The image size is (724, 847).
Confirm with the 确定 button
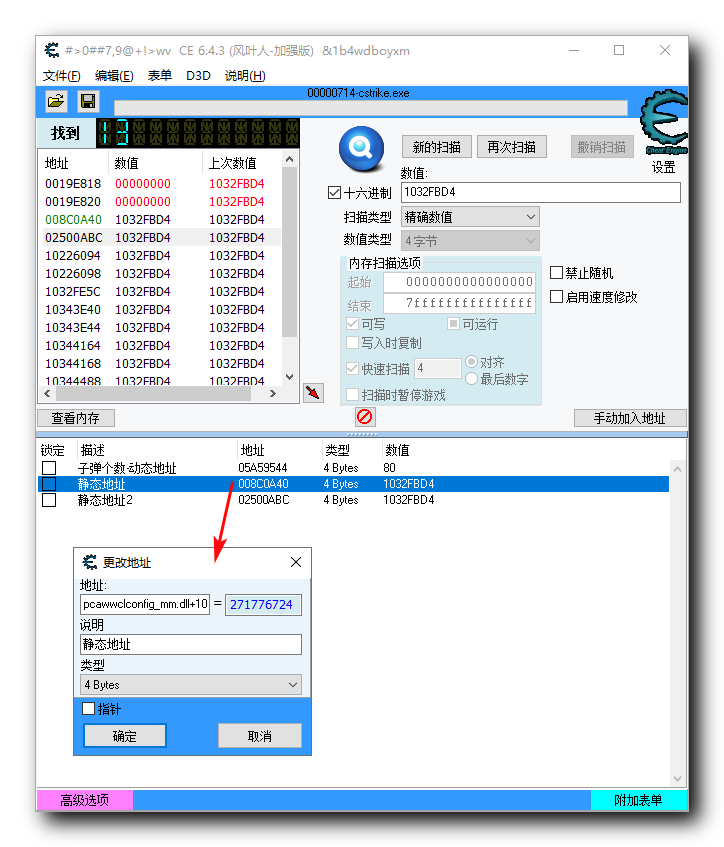125,736
